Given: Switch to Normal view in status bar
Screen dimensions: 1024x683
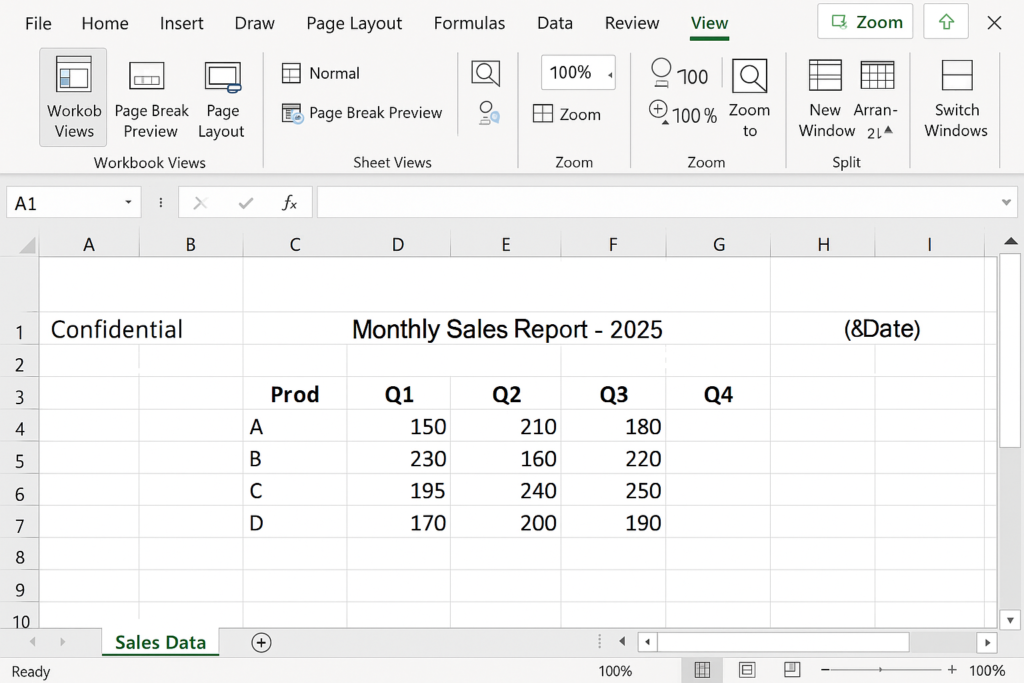Looking at the screenshot, I should tap(702, 670).
